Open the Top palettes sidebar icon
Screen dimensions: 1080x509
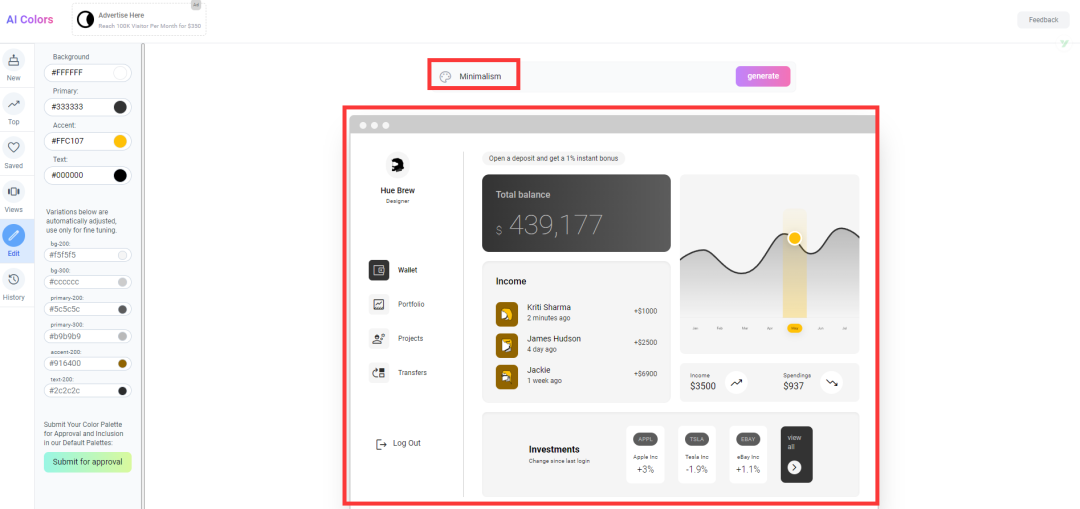pos(14,104)
